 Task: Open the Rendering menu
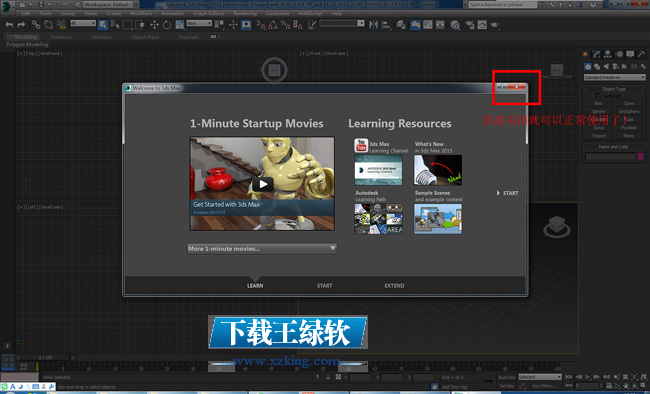pyautogui.click(x=245, y=13)
